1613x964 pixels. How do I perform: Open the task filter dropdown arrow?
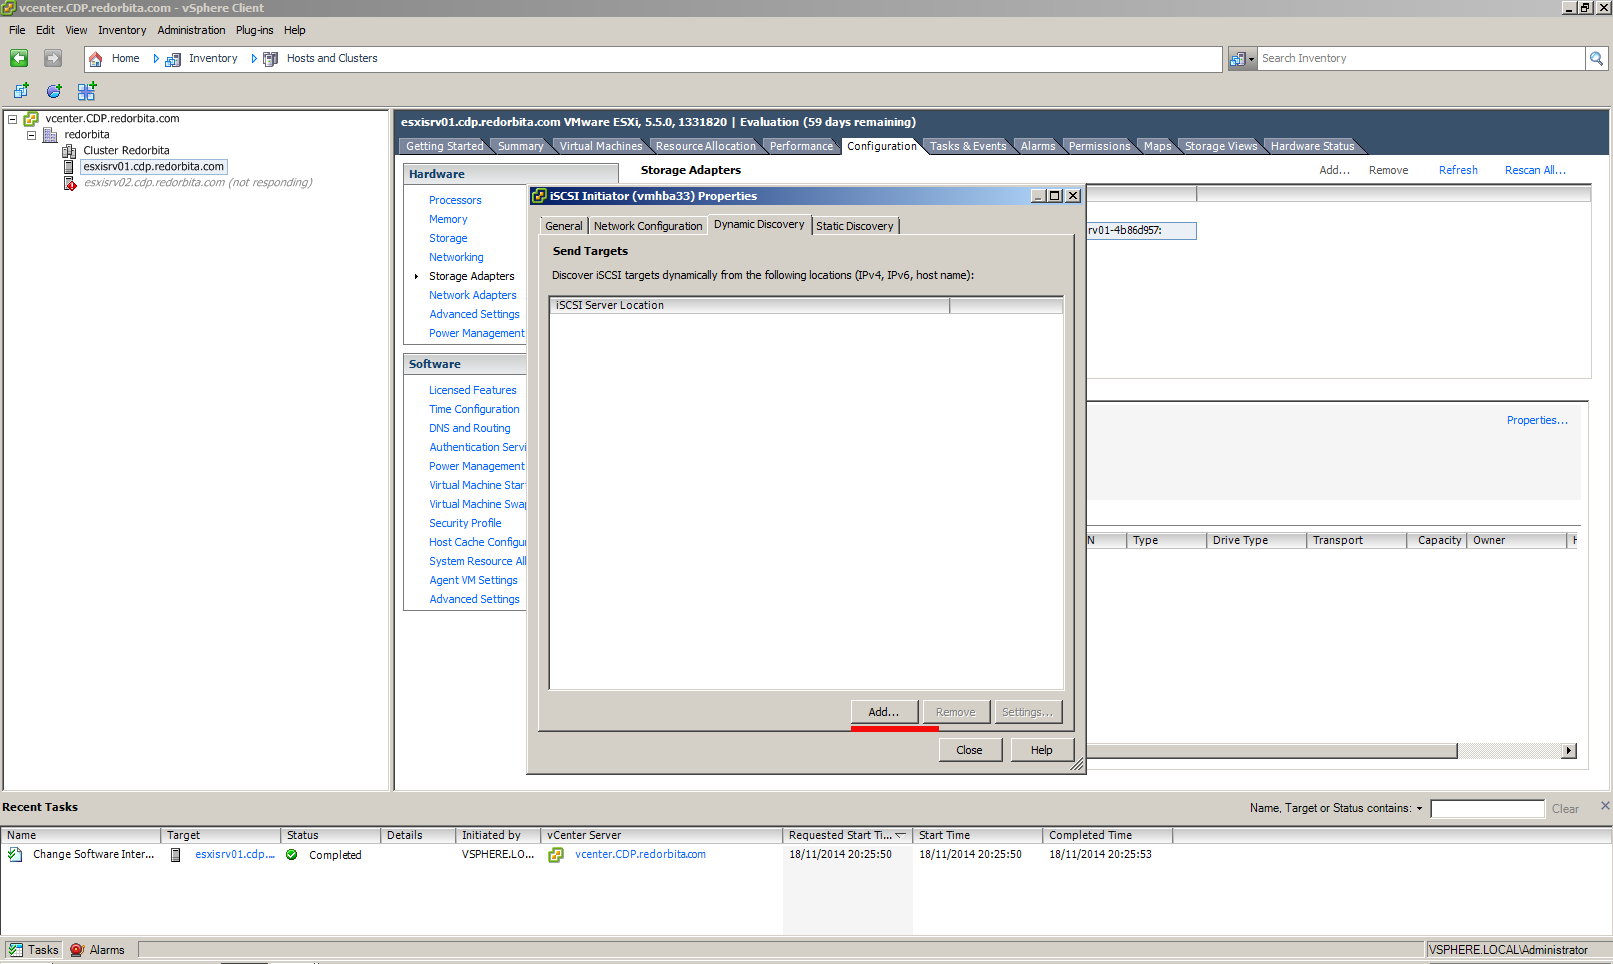tap(1419, 809)
